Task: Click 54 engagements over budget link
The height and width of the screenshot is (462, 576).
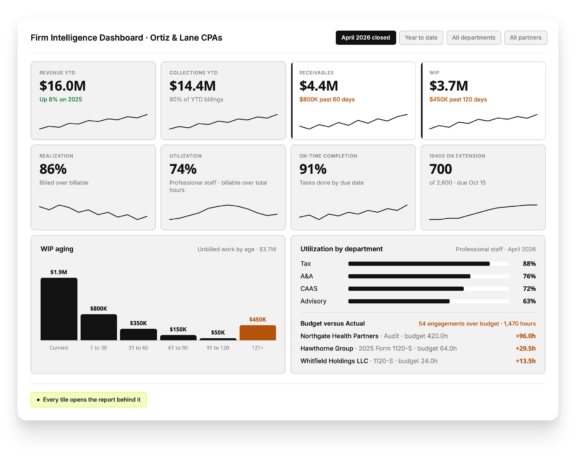Action: tap(477, 324)
